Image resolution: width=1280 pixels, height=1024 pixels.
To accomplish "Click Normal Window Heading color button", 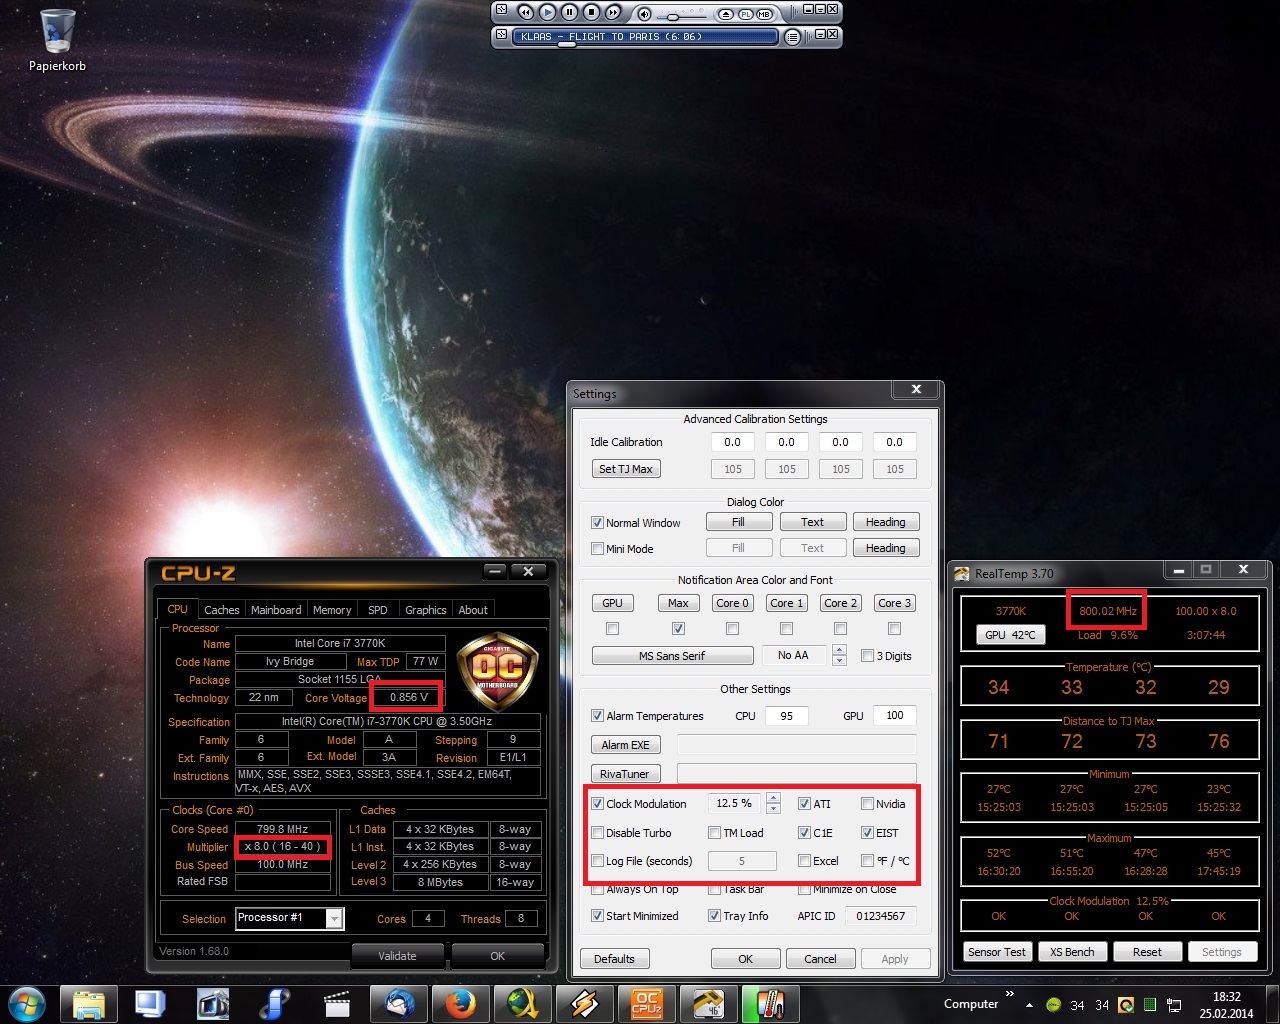I will point(885,522).
